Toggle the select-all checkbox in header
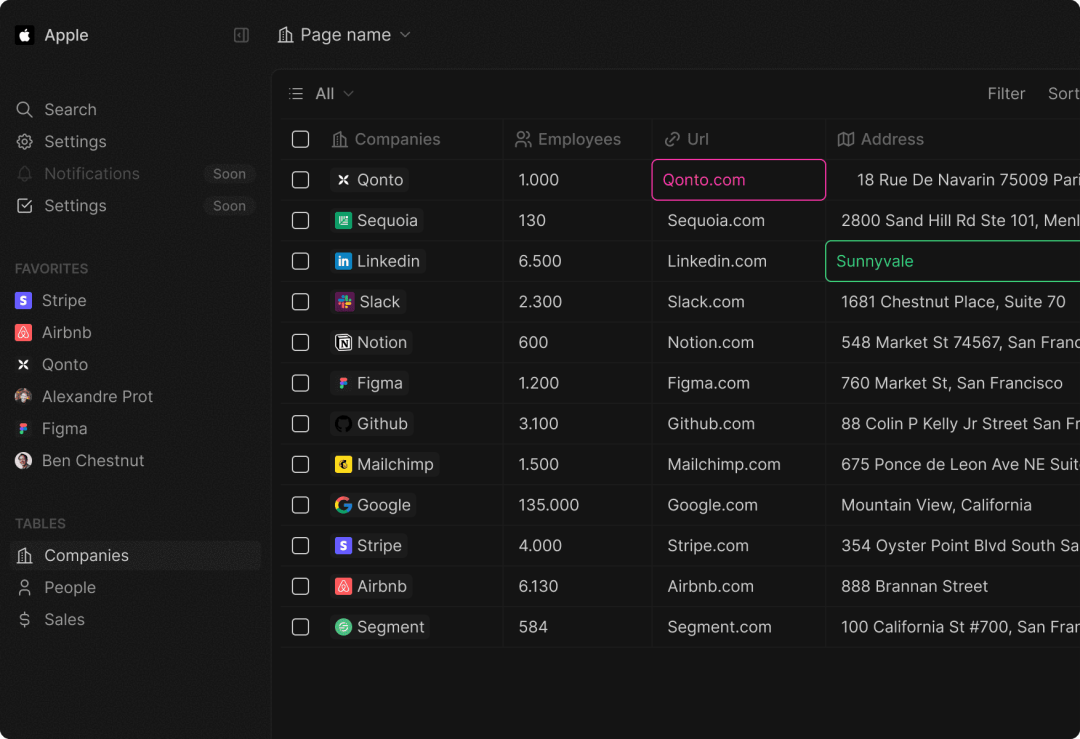This screenshot has height=739, width=1080. [300, 139]
